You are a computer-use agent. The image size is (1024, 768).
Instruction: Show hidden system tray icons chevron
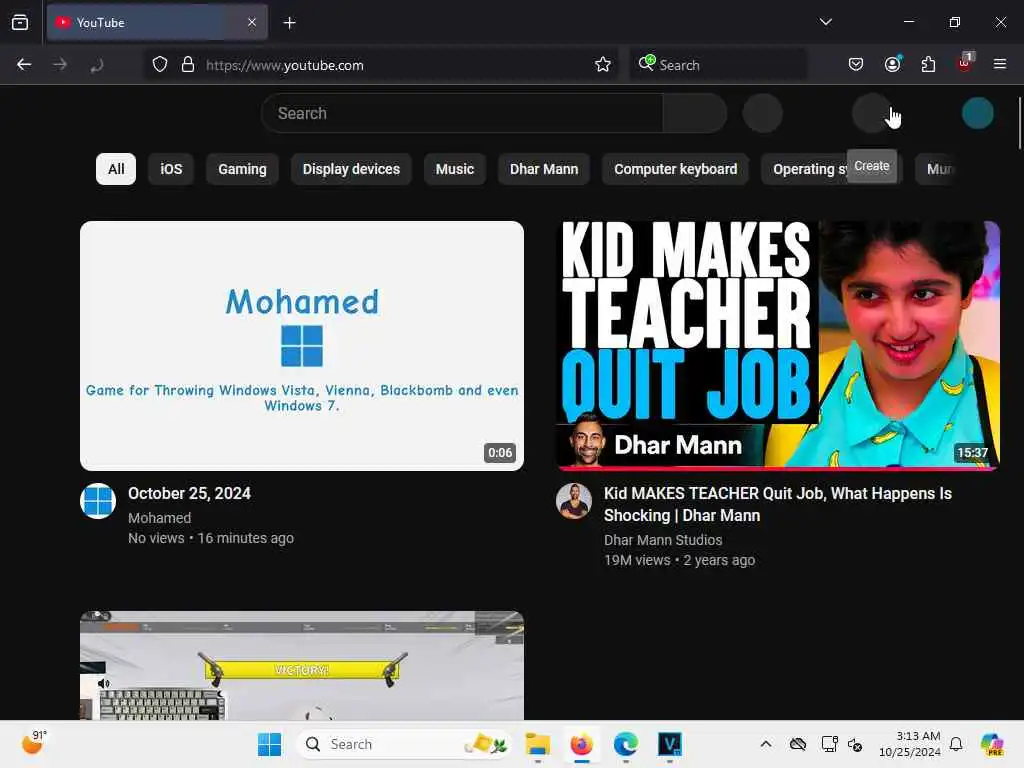click(x=766, y=744)
